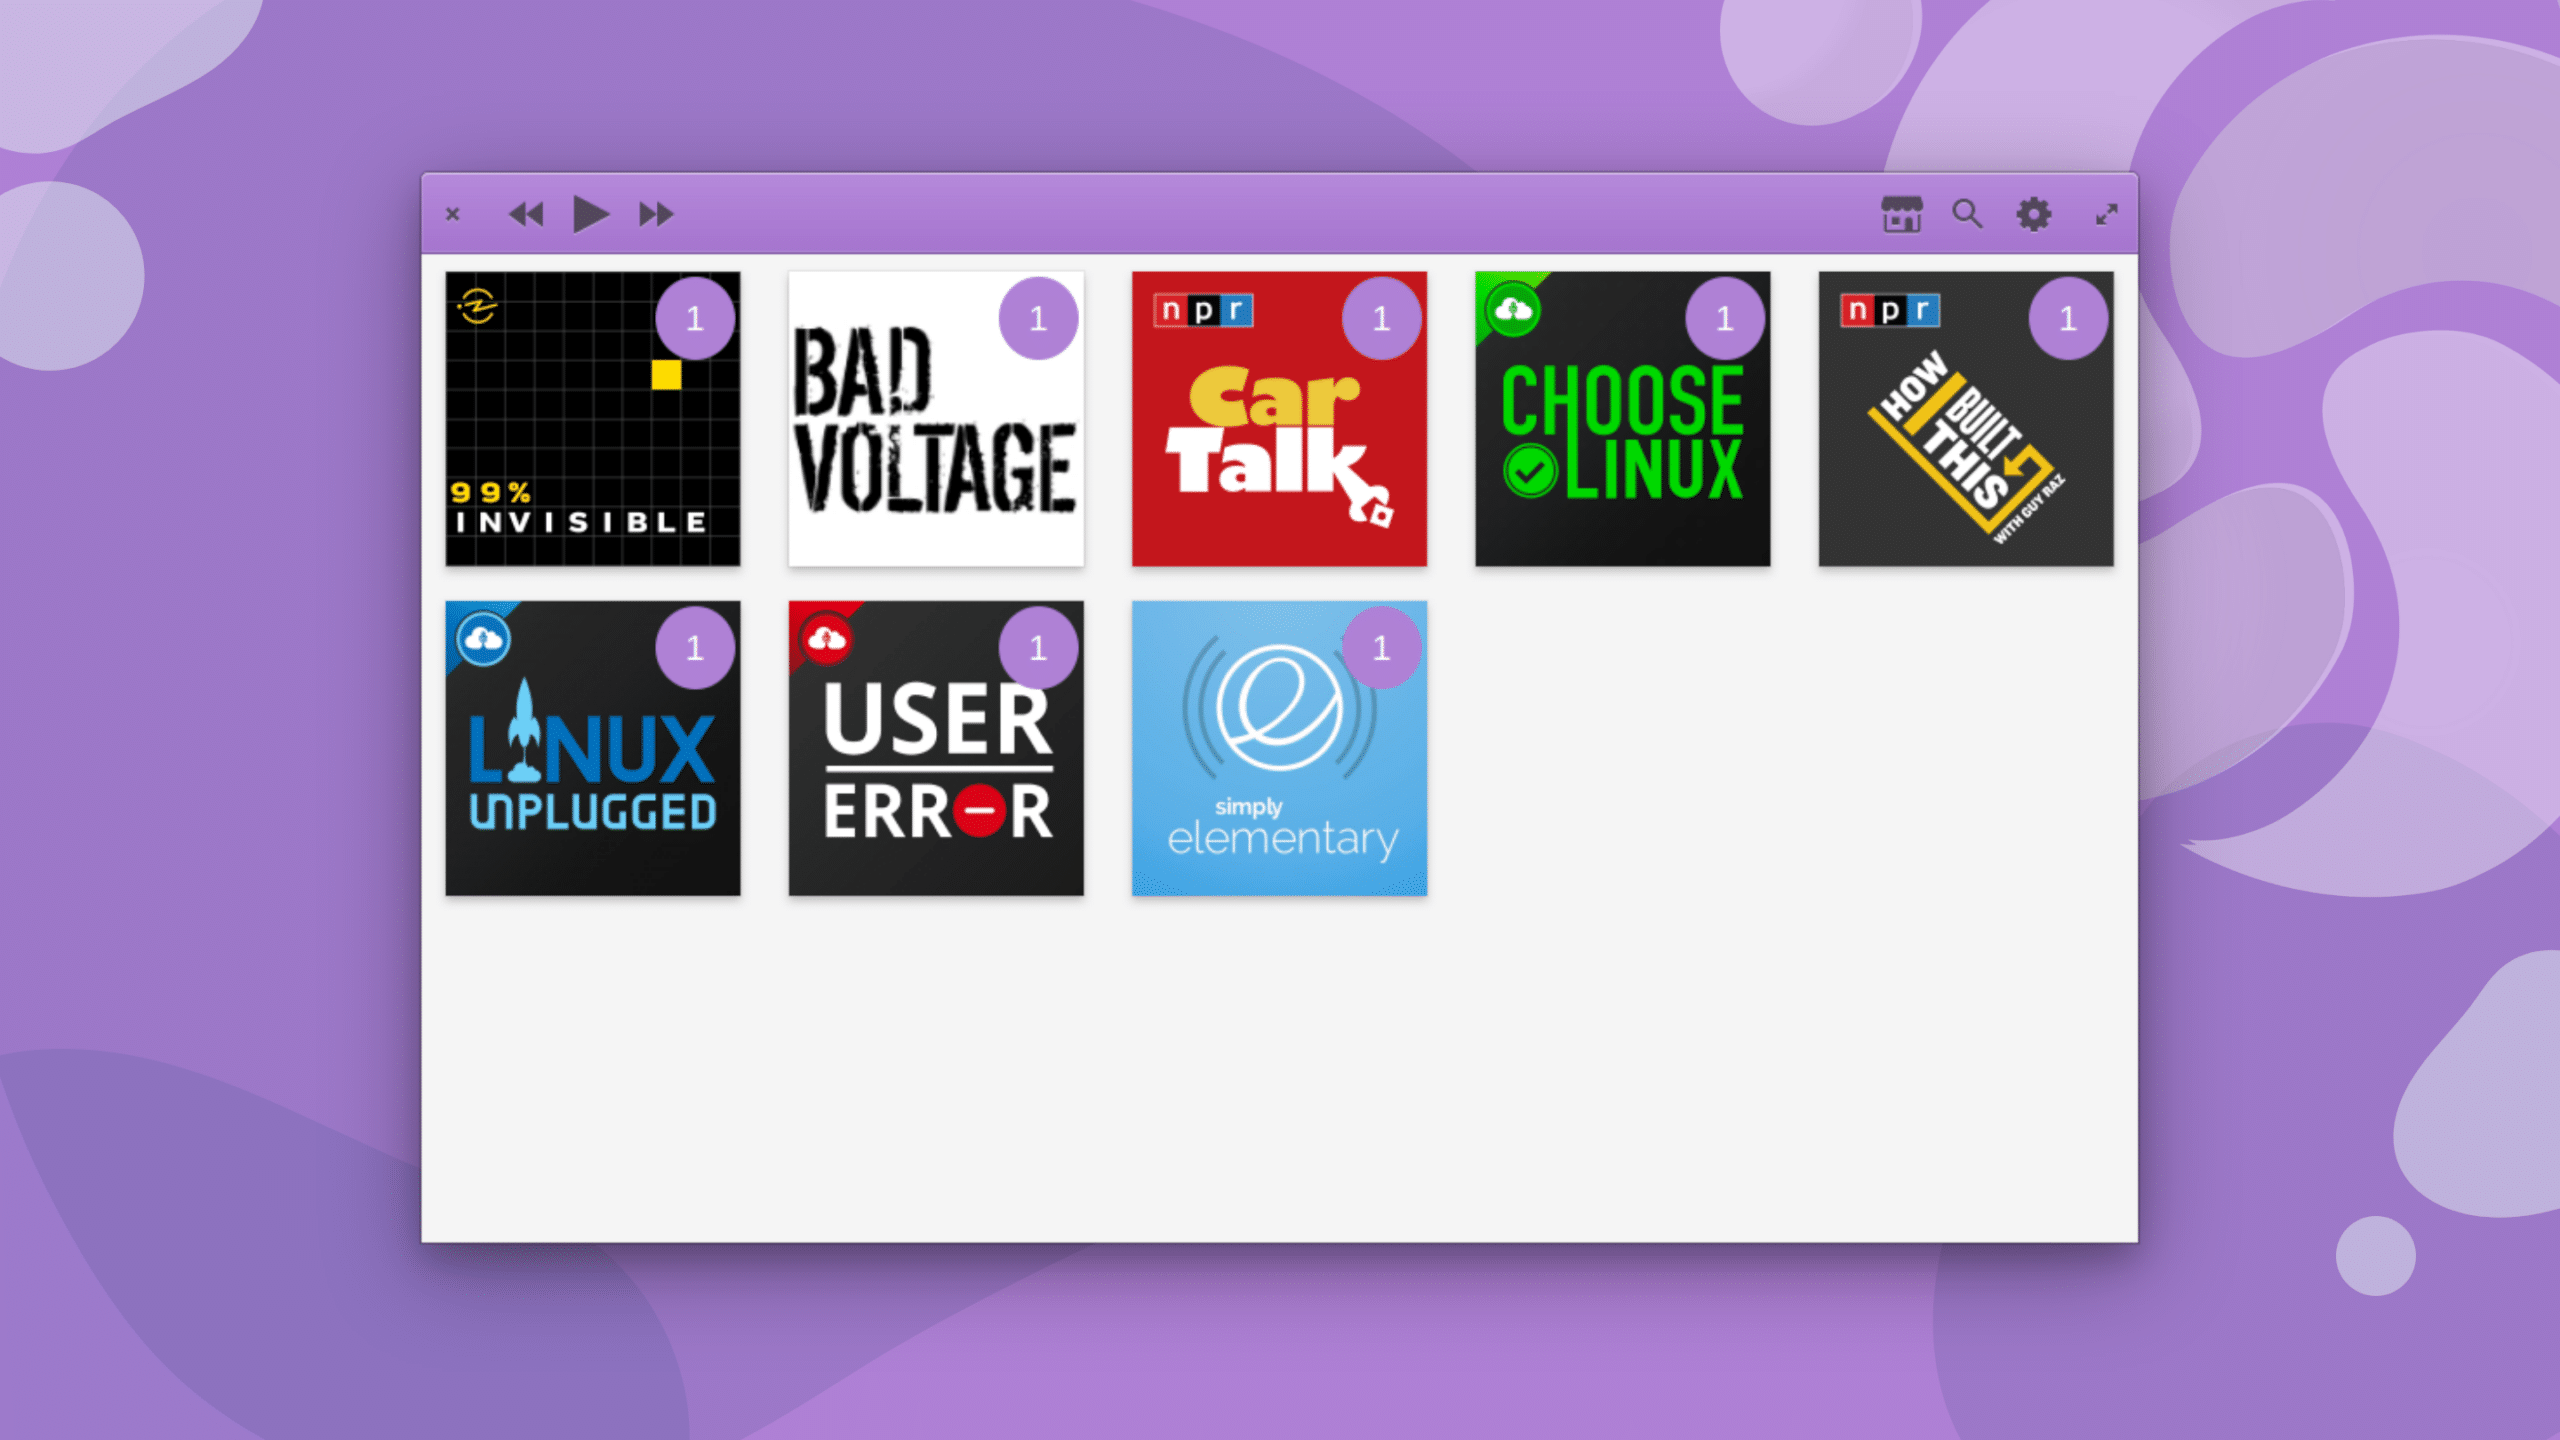This screenshot has width=2560, height=1440.
Task: Click unplayed count badge on 99% Invisible
Action: click(695, 319)
